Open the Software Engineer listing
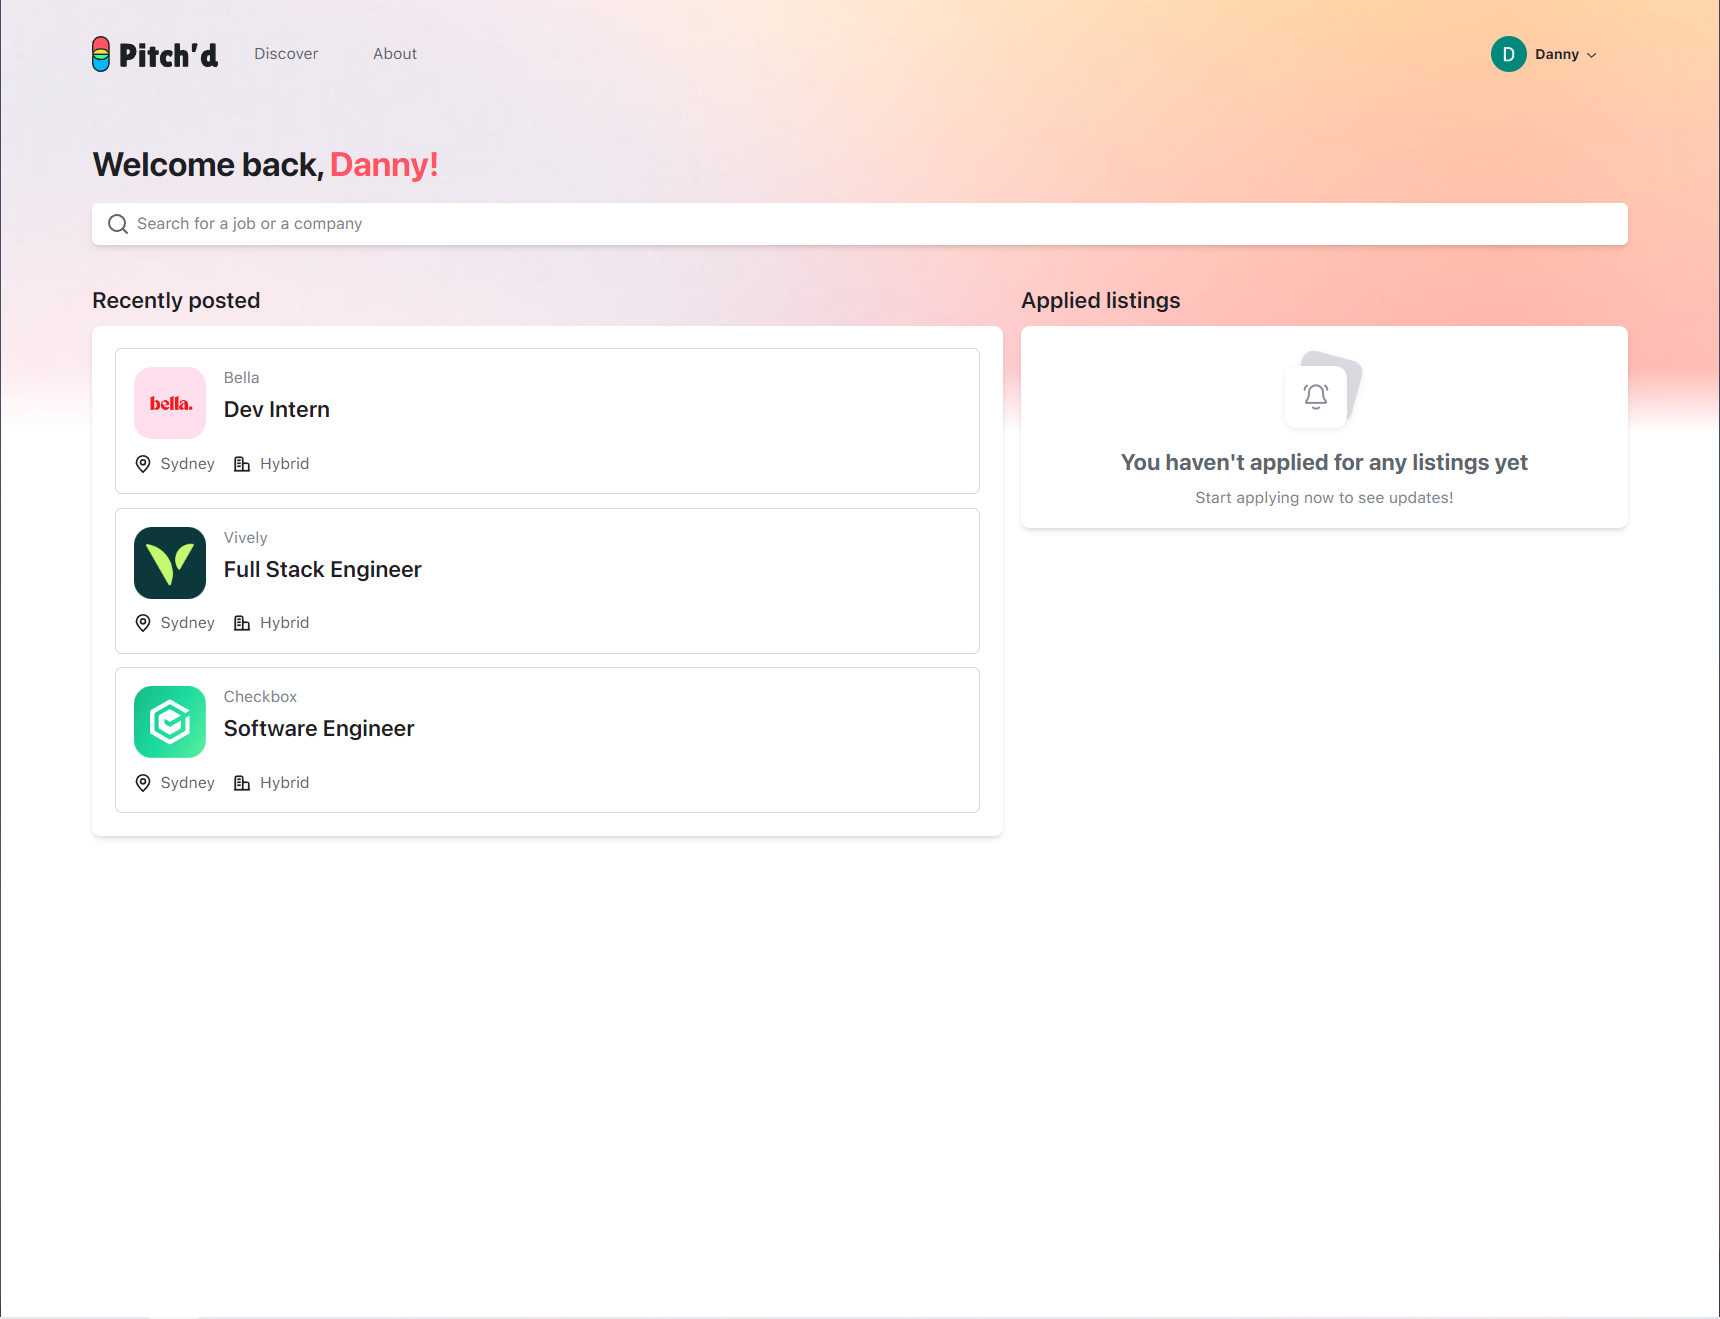Screen dimensions: 1720x1319 [x=547, y=740]
